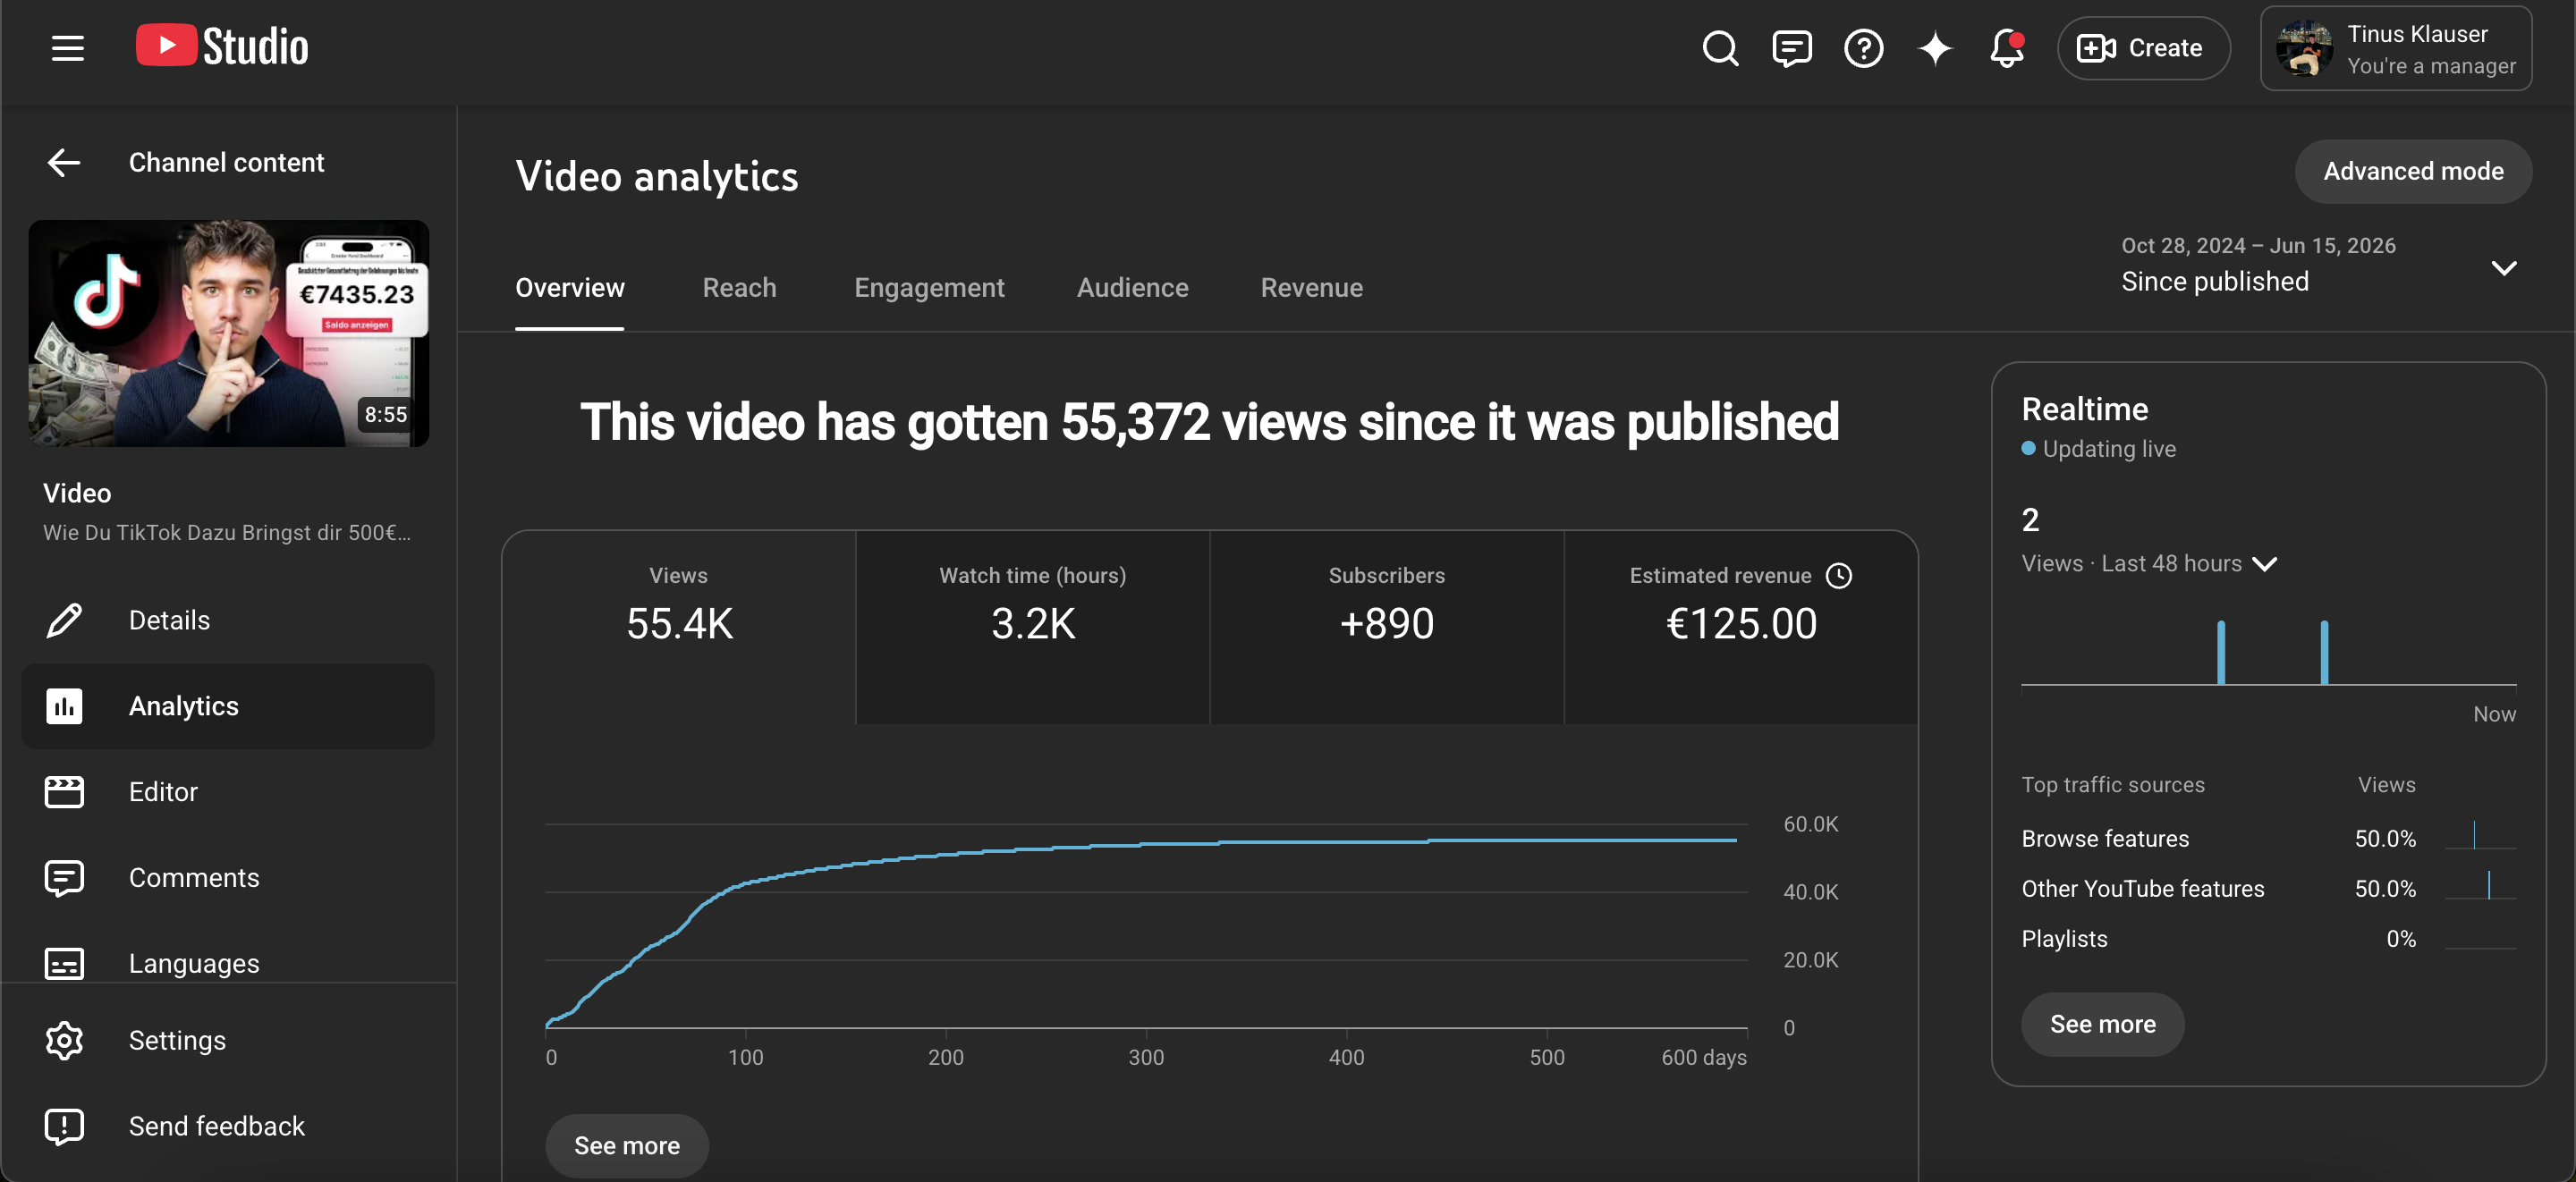Viewport: 2576px width, 1182px height.
Task: Open the notifications bell
Action: click(2007, 48)
